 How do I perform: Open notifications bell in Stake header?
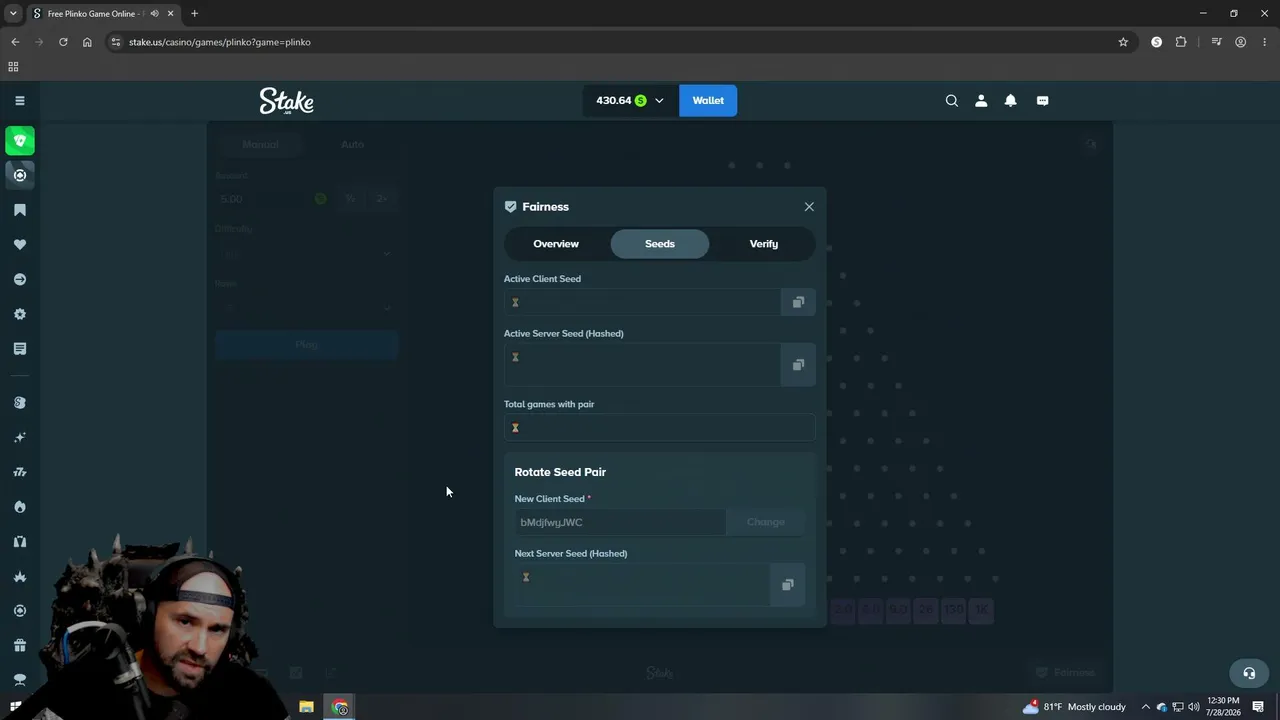coord(1011,100)
